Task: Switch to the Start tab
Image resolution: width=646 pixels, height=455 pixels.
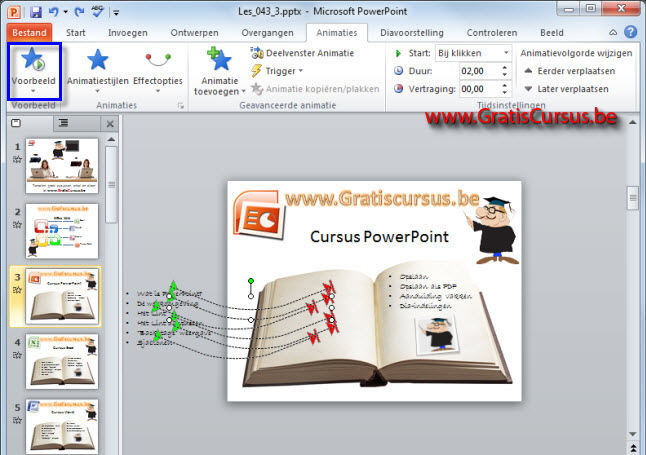Action: [76, 33]
